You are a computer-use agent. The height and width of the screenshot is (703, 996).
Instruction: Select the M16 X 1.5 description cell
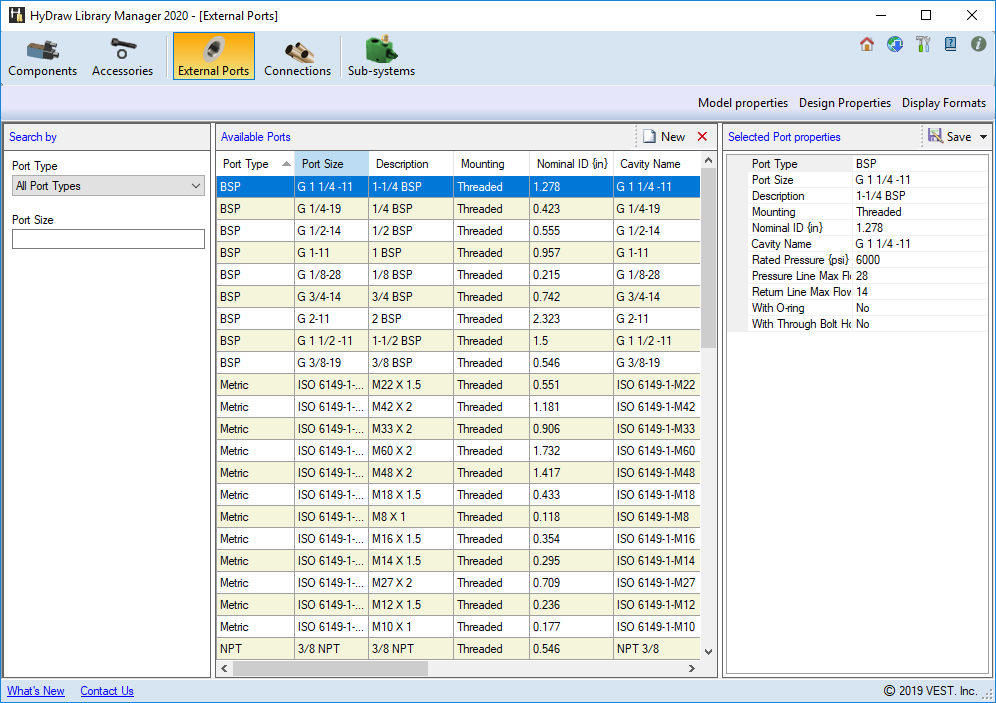click(x=411, y=539)
